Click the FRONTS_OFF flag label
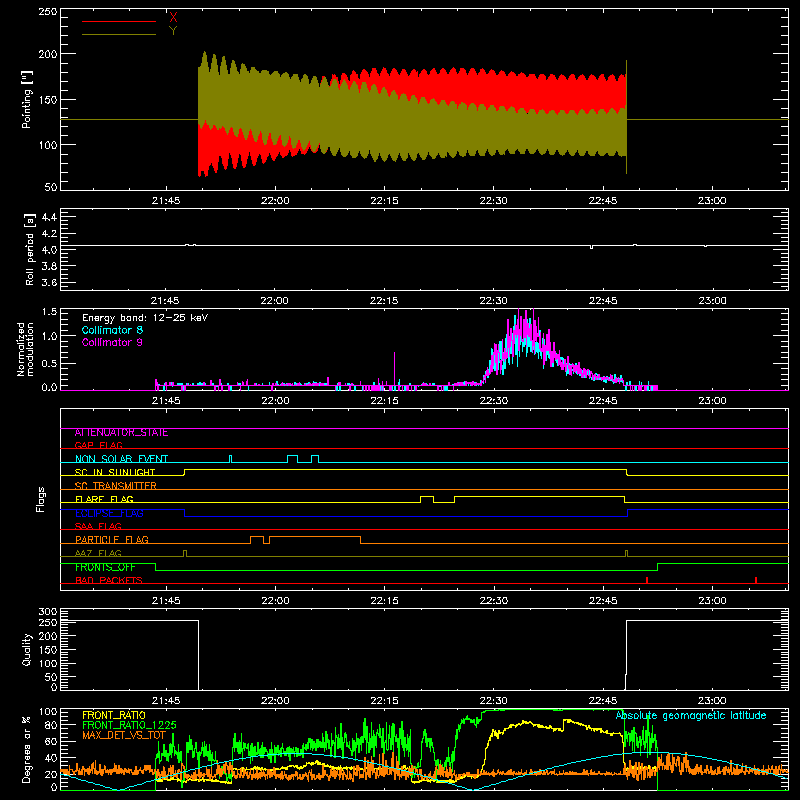The width and height of the screenshot is (800, 800). (x=105, y=567)
